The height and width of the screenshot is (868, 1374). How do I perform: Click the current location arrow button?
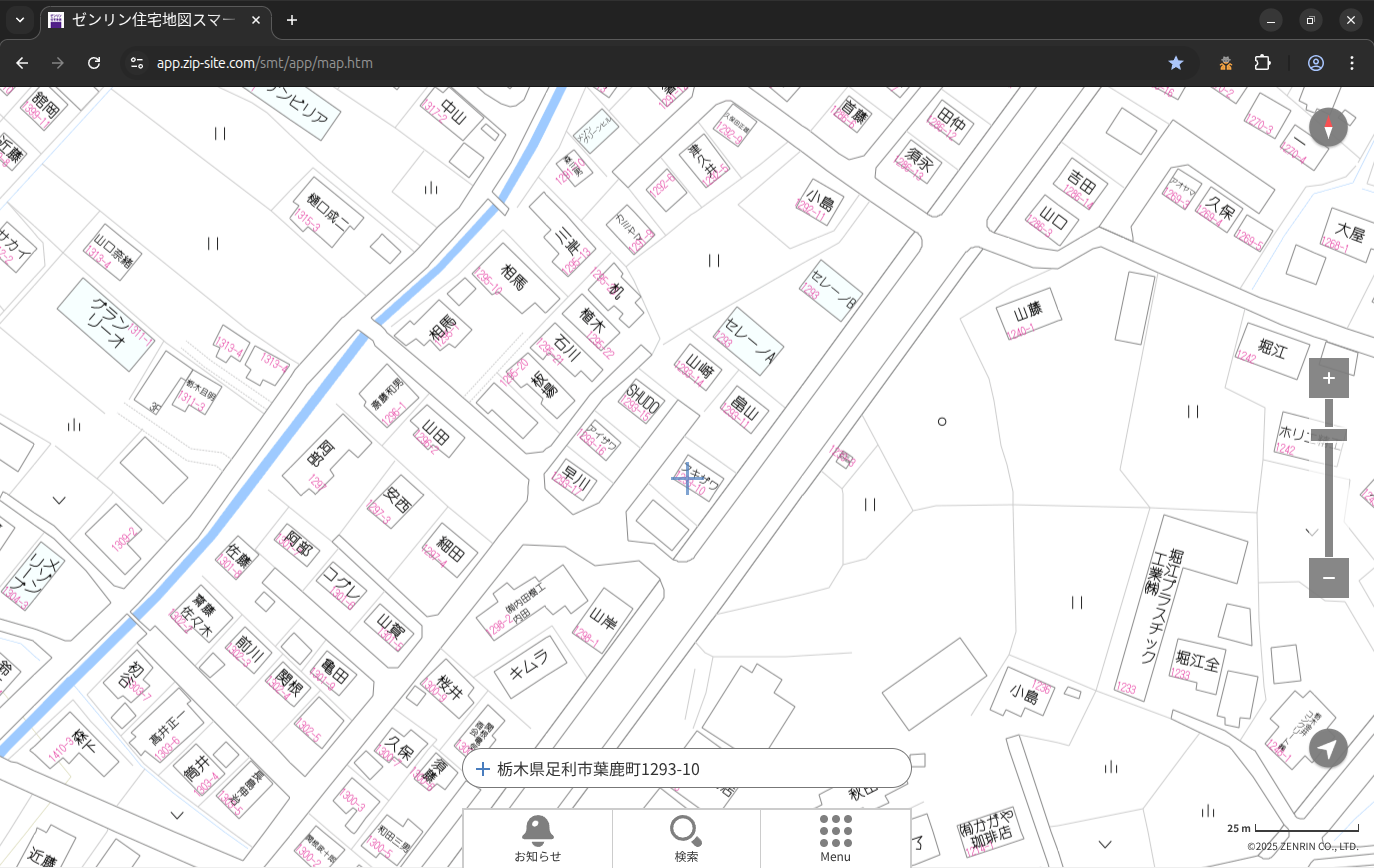(x=1328, y=748)
